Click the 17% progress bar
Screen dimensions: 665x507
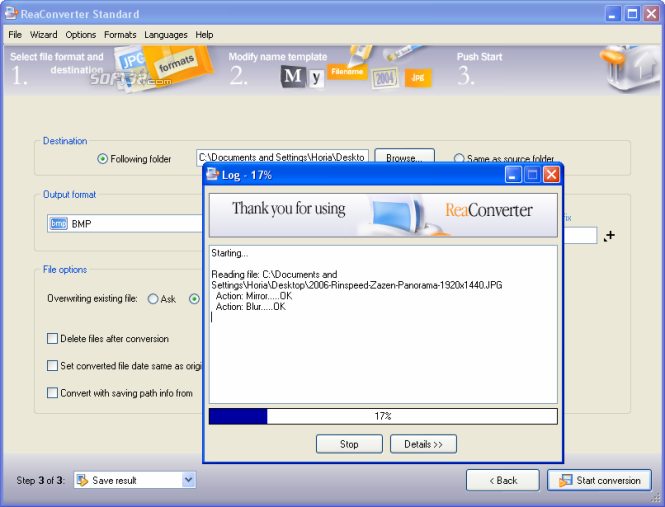click(x=383, y=416)
